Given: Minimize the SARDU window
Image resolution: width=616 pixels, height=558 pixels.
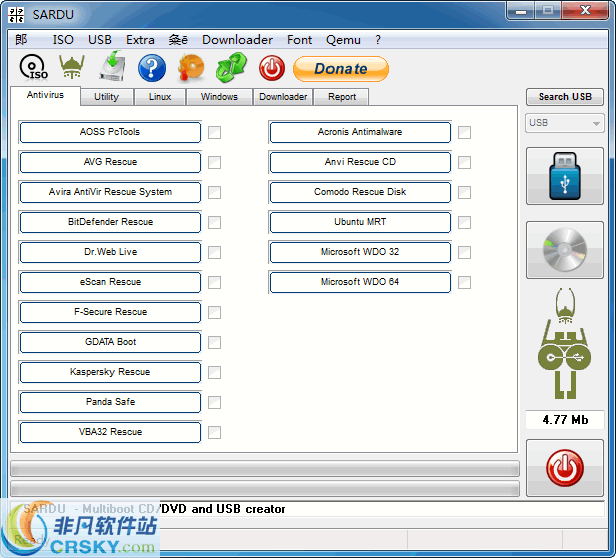Looking at the screenshot, I should tap(521, 11).
